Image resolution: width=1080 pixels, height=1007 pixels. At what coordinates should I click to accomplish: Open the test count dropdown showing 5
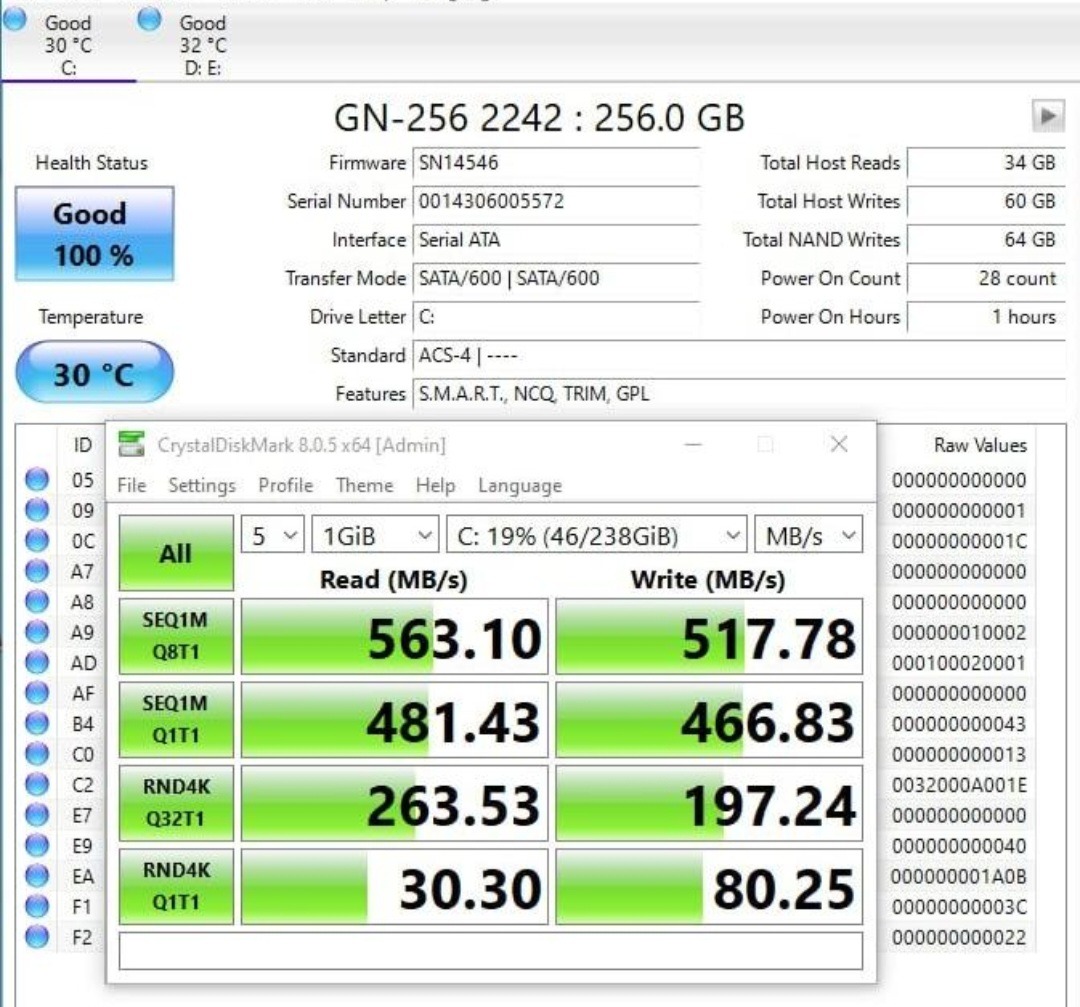(x=273, y=534)
